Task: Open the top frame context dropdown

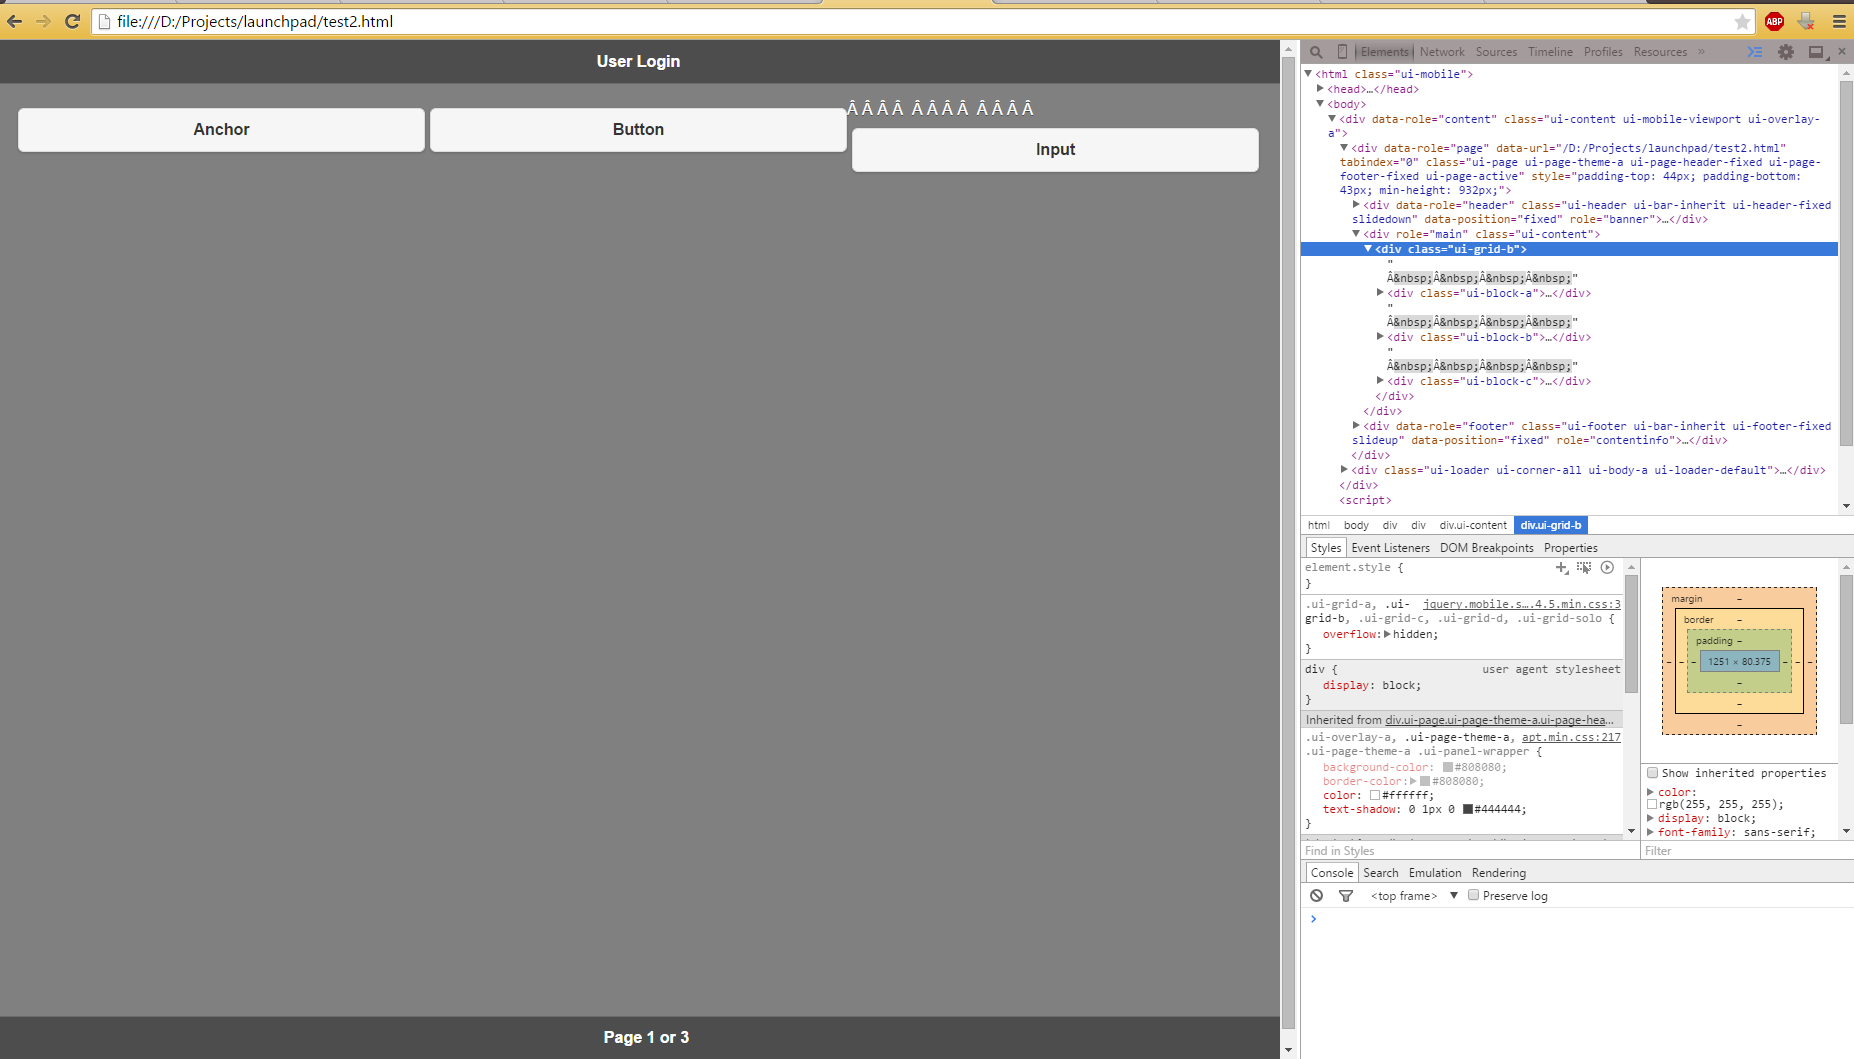Action: click(1414, 896)
